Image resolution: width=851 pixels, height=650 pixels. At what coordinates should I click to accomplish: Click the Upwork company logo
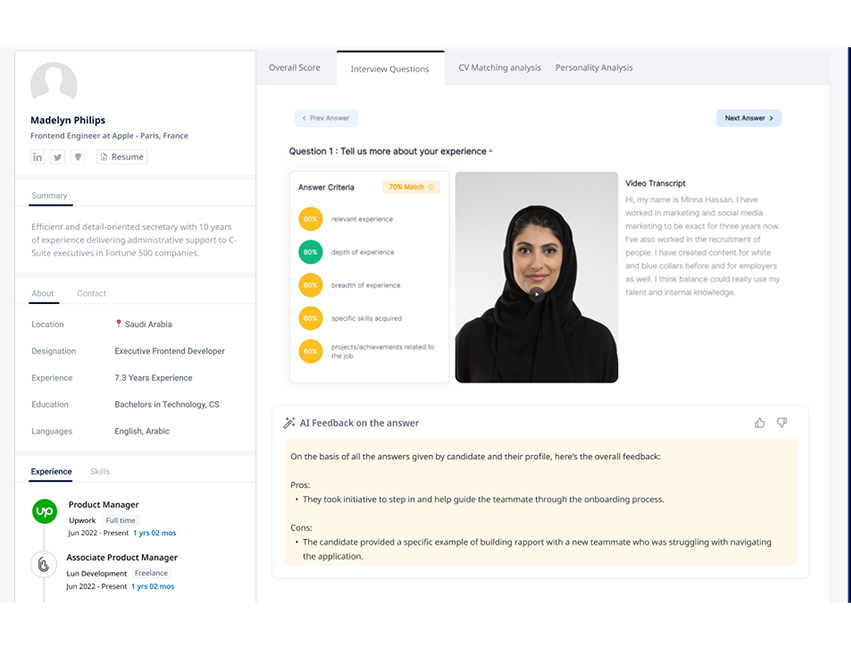[x=44, y=512]
